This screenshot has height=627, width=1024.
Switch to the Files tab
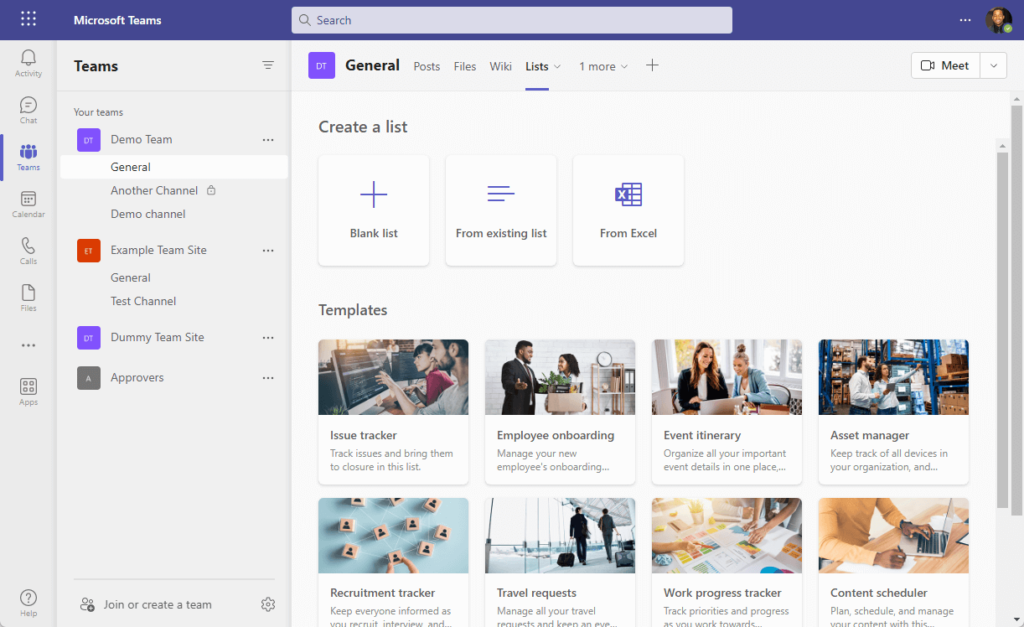(x=465, y=67)
